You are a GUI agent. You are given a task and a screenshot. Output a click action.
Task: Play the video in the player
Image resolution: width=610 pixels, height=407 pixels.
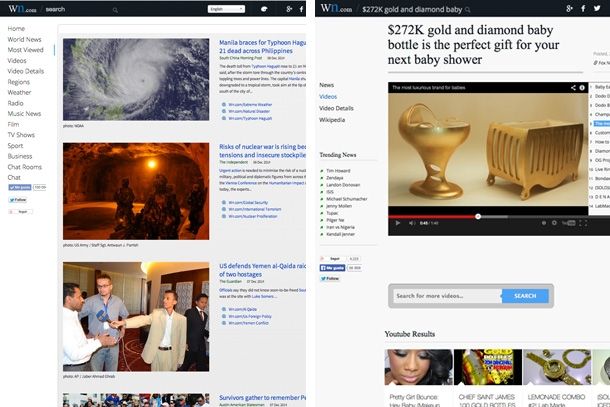[396, 223]
